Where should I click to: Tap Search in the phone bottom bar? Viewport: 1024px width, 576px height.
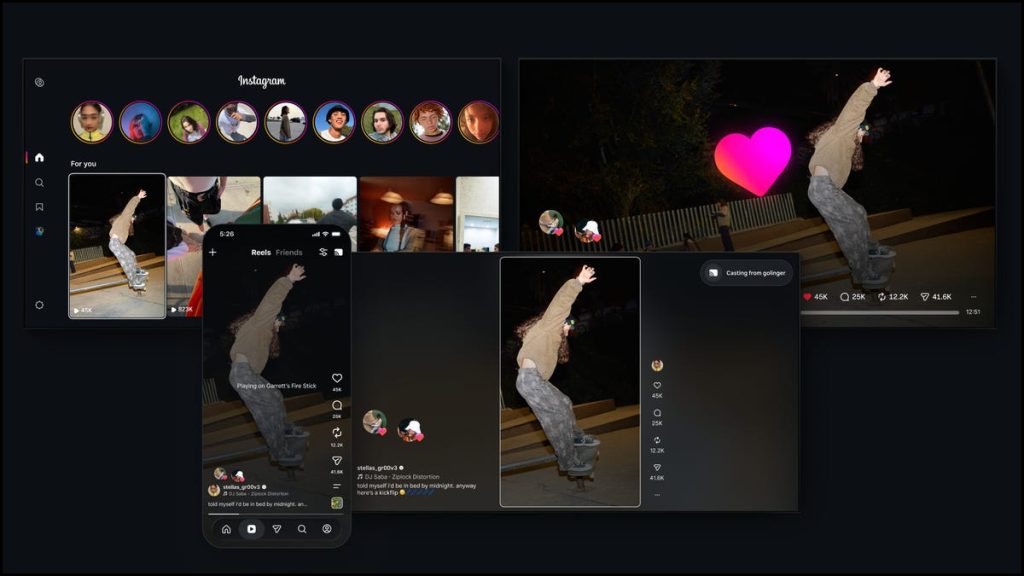tap(302, 529)
